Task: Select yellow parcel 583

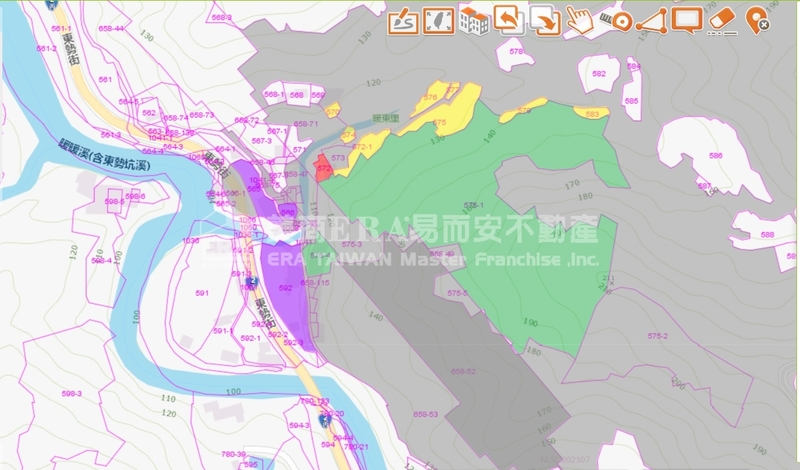Action: pyautogui.click(x=592, y=114)
